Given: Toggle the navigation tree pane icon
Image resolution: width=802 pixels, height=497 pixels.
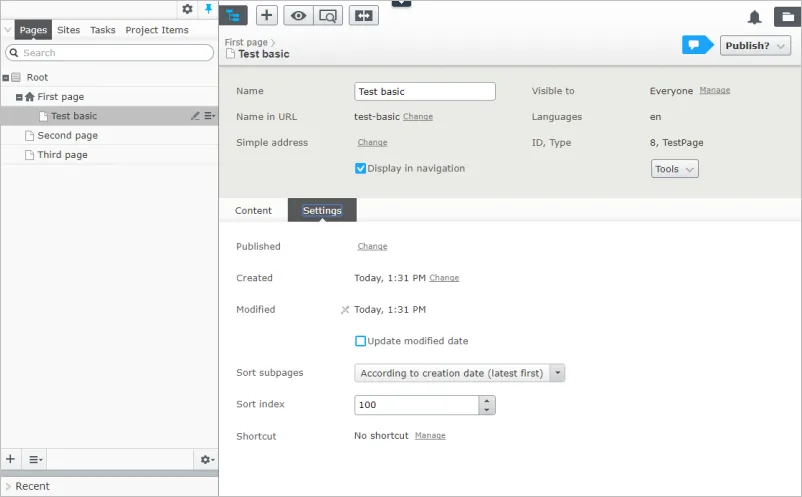Looking at the screenshot, I should pyautogui.click(x=233, y=15).
